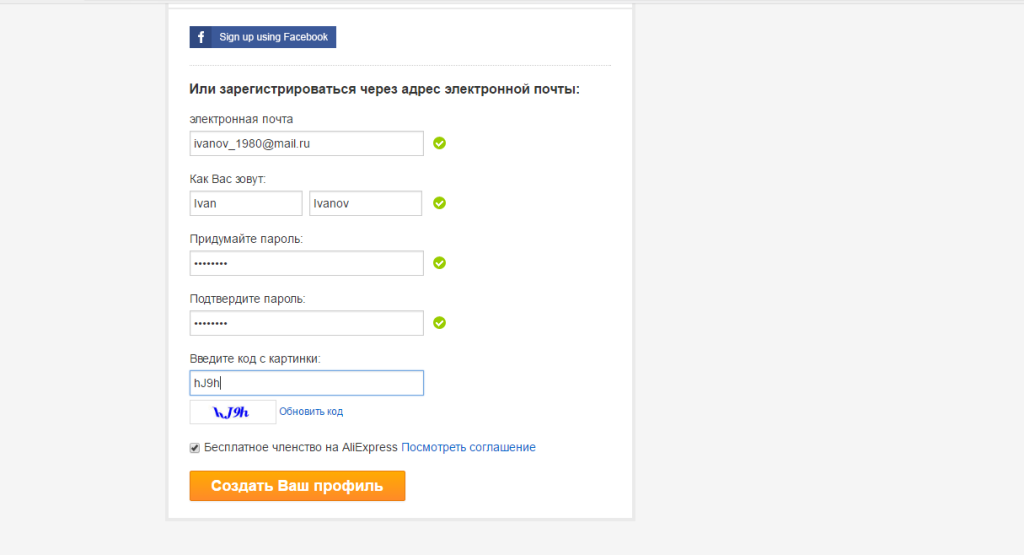
Task: Click the last name field containing Ivanov
Action: (x=365, y=203)
